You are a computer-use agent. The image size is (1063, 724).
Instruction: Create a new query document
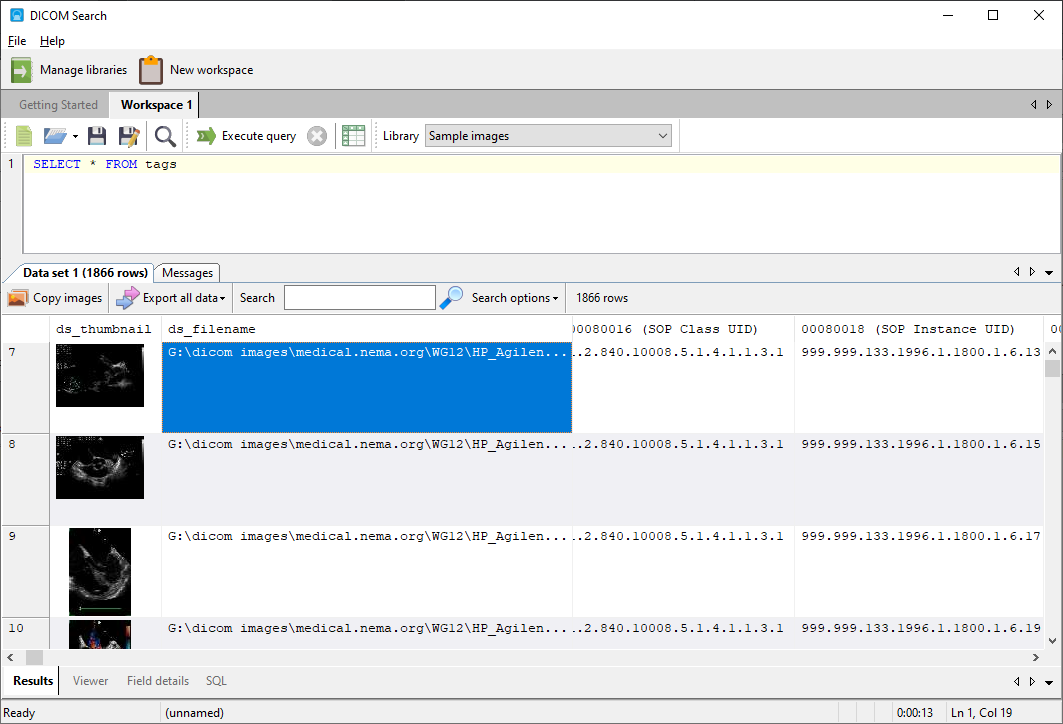point(21,135)
